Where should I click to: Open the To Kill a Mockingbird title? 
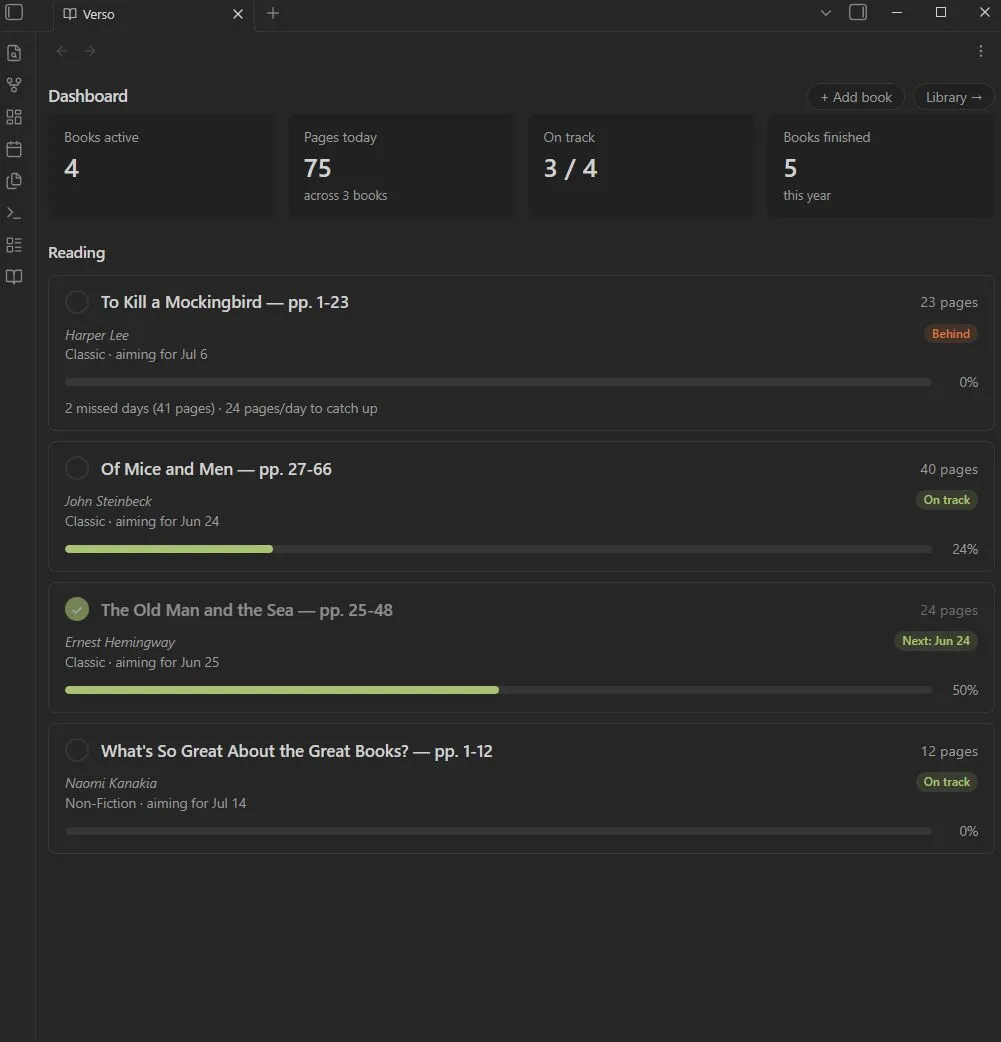coord(225,302)
